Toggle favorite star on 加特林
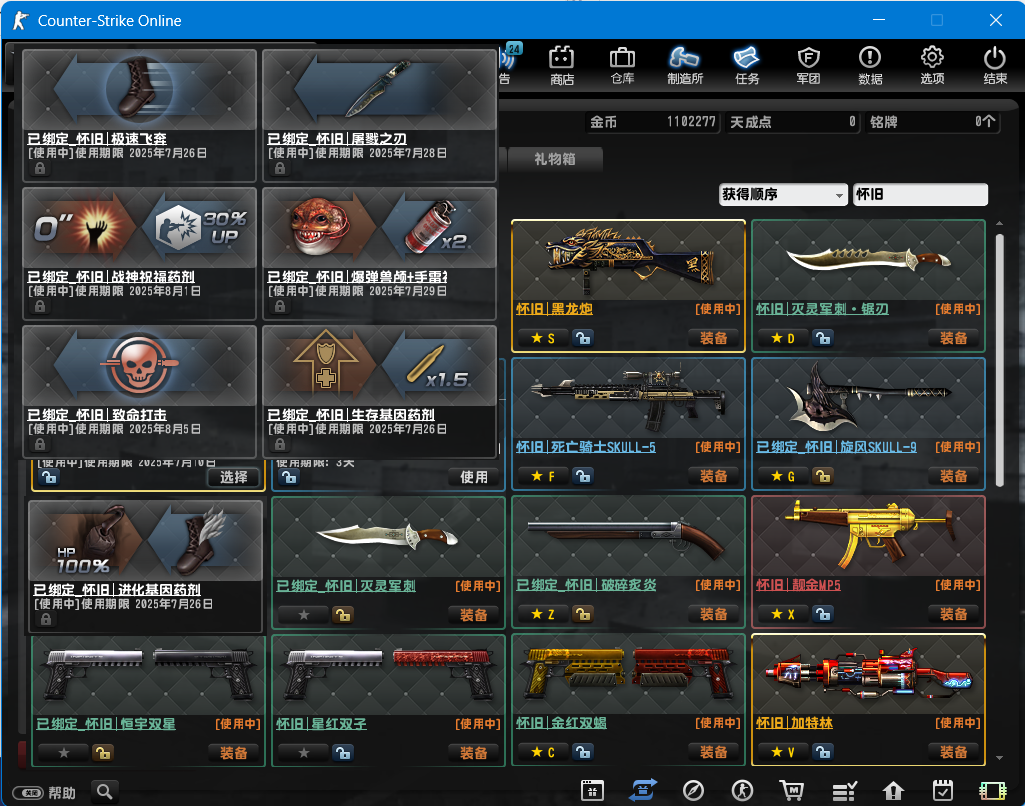Screen dimensions: 1025x806 [784, 752]
